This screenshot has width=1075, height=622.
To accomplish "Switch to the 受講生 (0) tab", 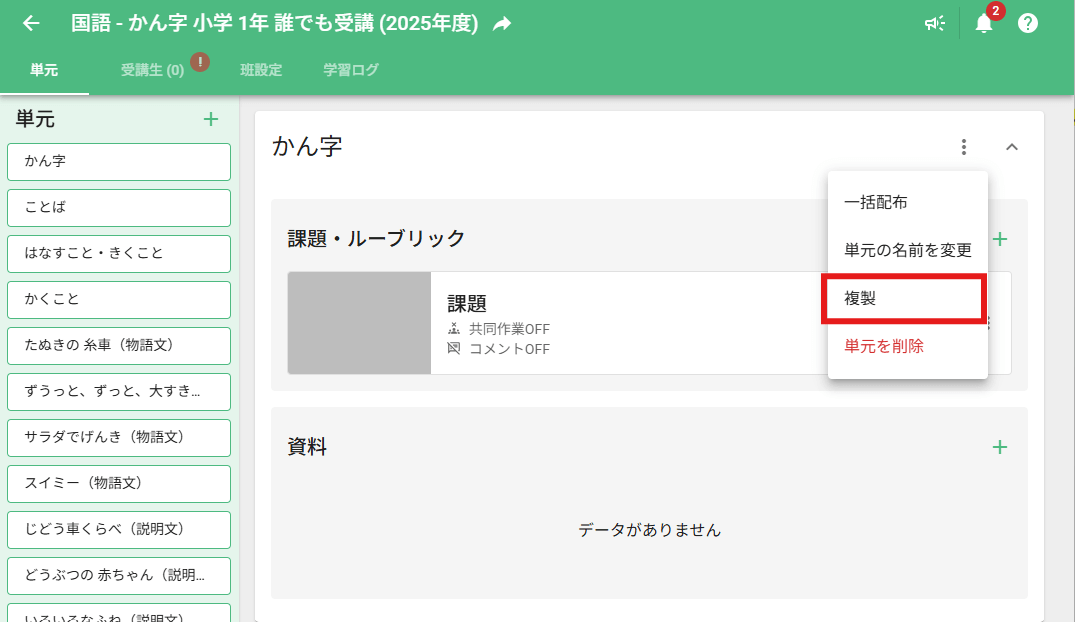I will pyautogui.click(x=152, y=70).
